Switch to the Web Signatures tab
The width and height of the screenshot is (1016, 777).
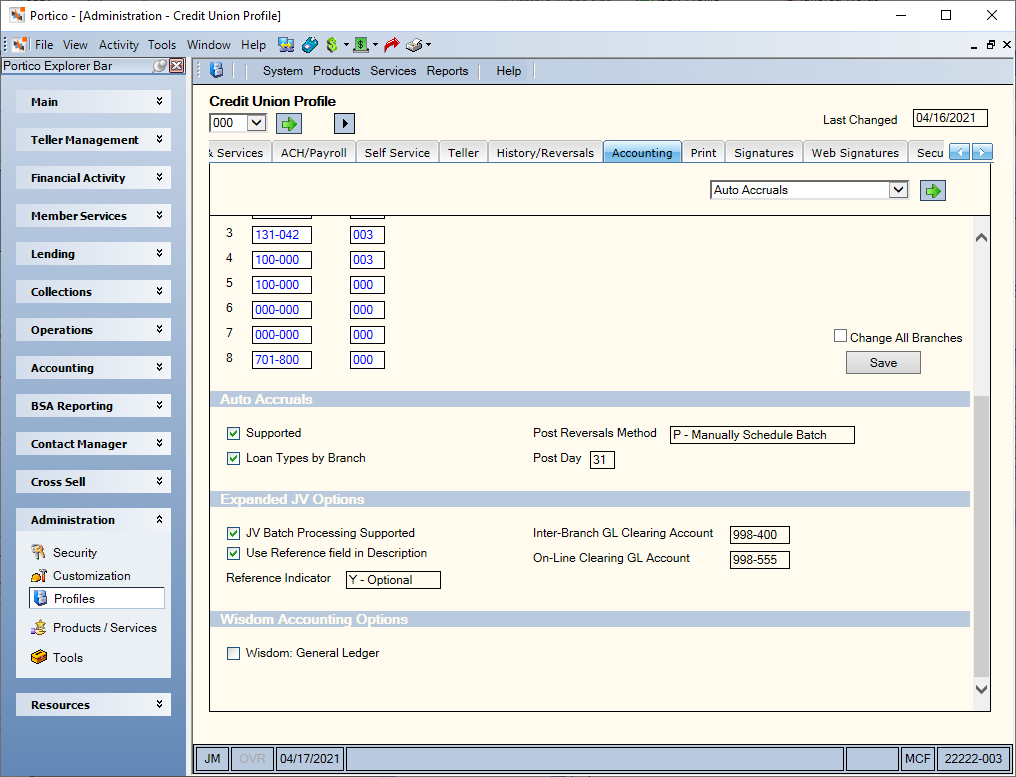[855, 152]
